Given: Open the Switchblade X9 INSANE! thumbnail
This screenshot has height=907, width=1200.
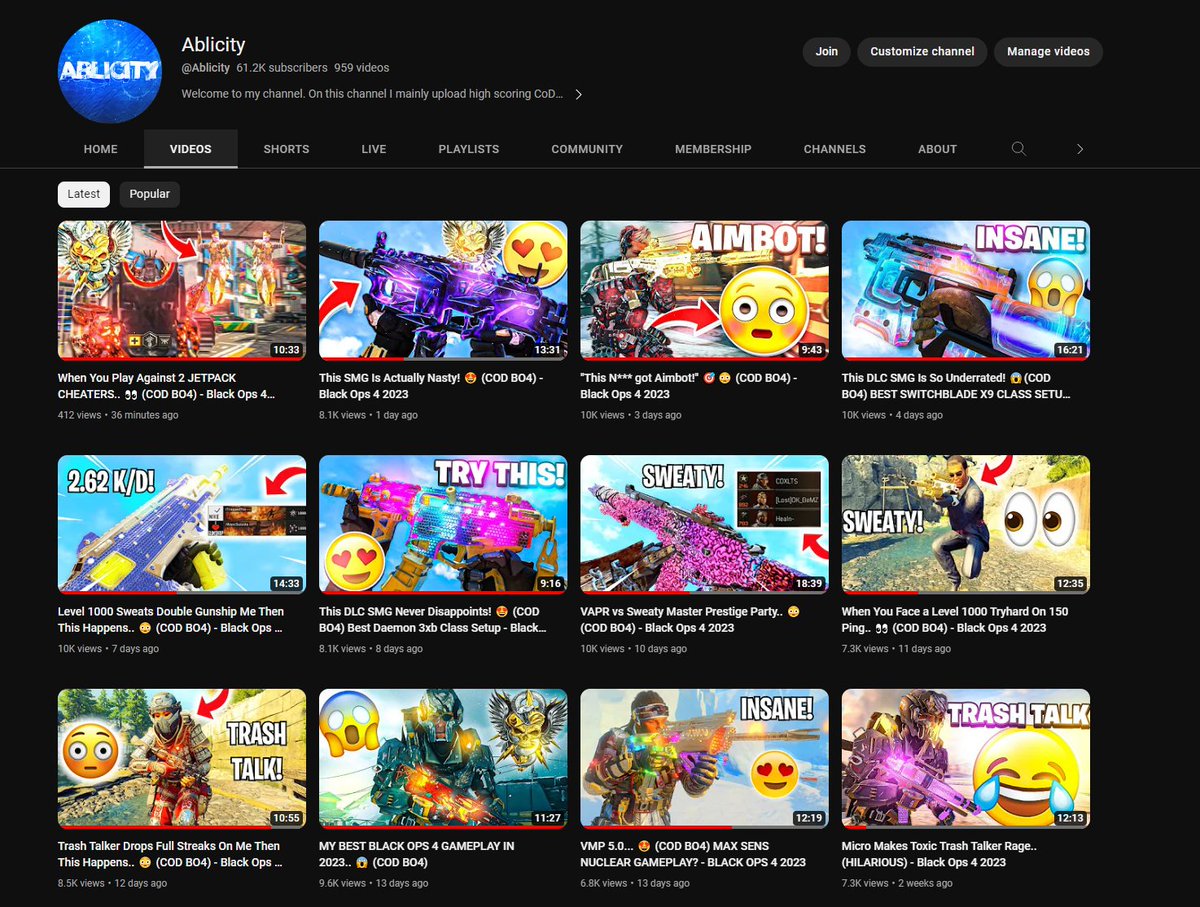Looking at the screenshot, I should click(966, 290).
